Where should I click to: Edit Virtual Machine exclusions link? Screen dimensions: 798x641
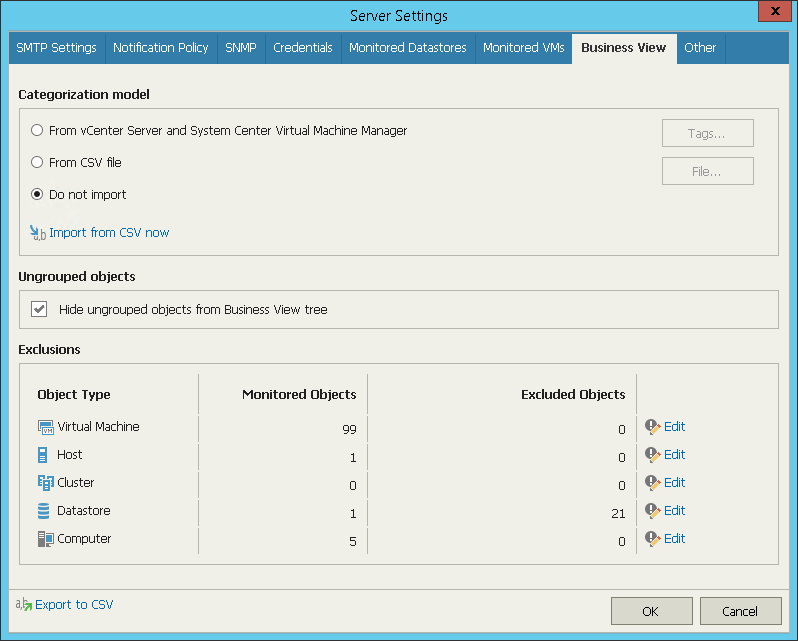coord(675,427)
